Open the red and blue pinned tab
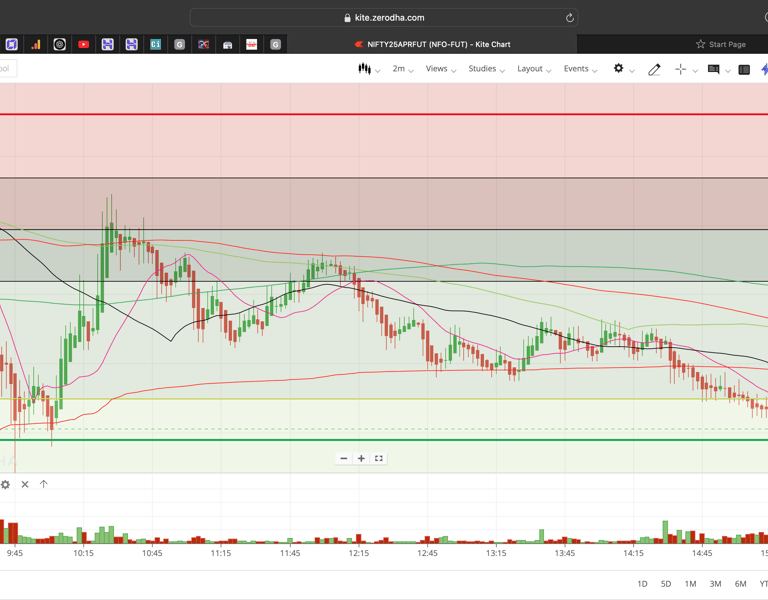This screenshot has height=600, width=768. (203, 45)
